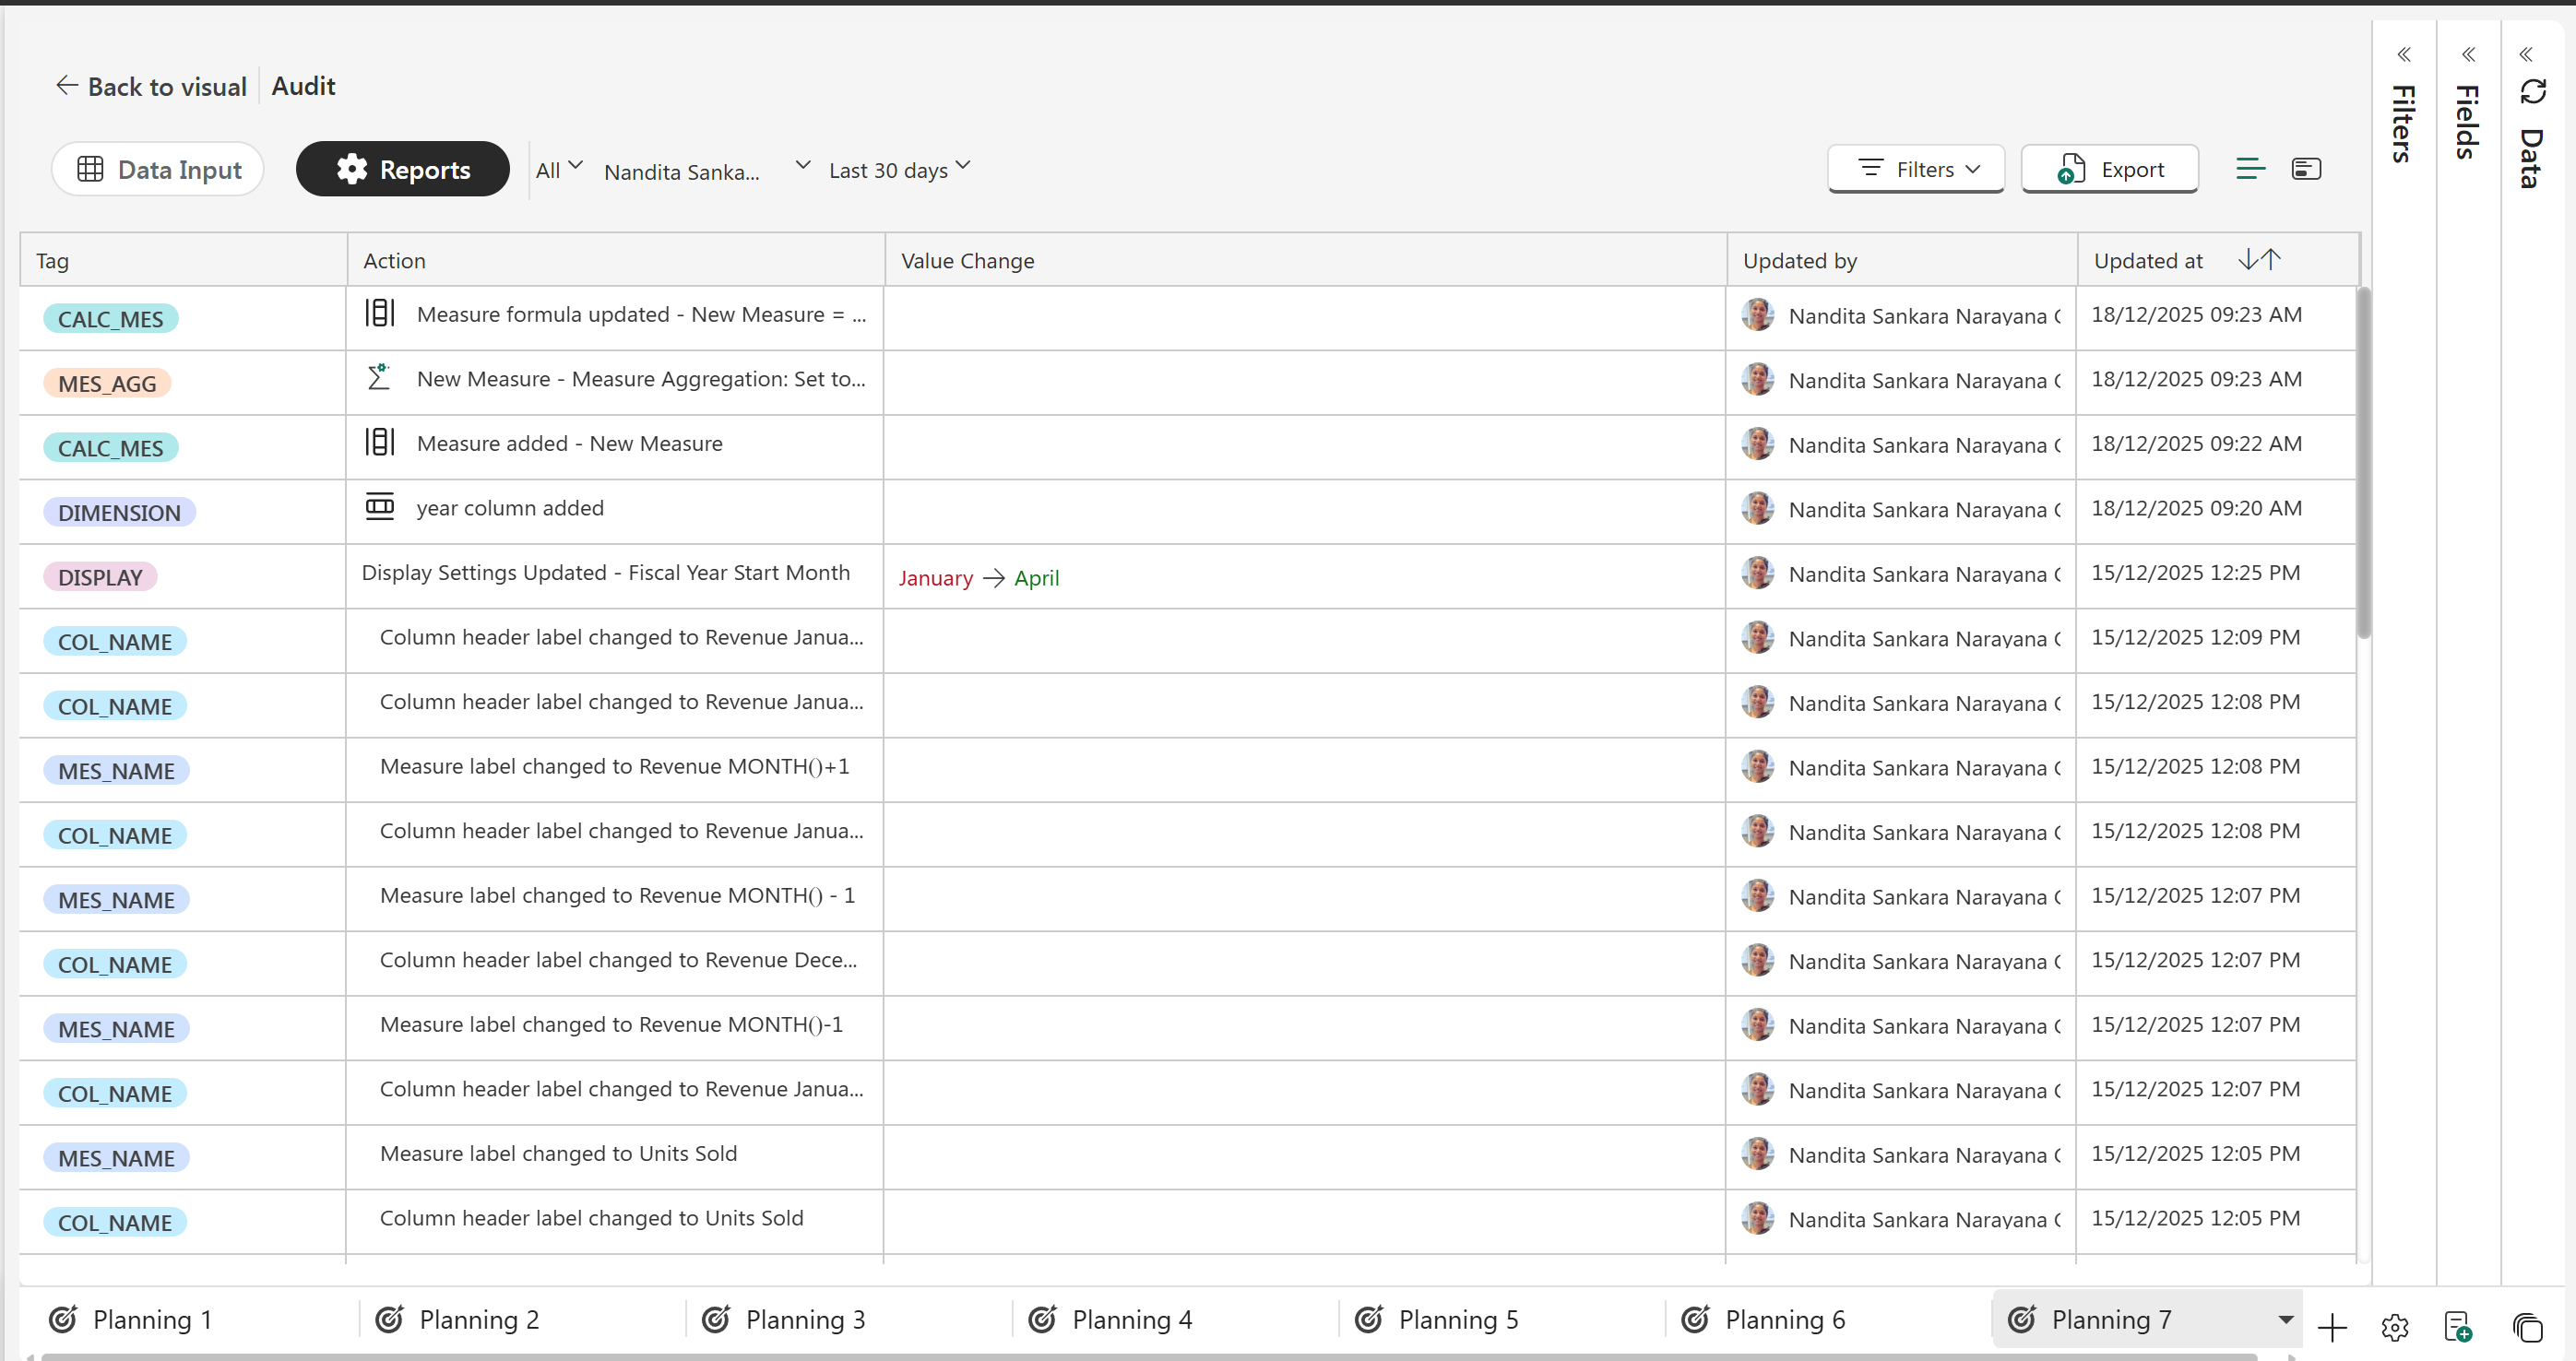Open the Filters button menu
2576x1361 pixels.
tap(1916, 169)
